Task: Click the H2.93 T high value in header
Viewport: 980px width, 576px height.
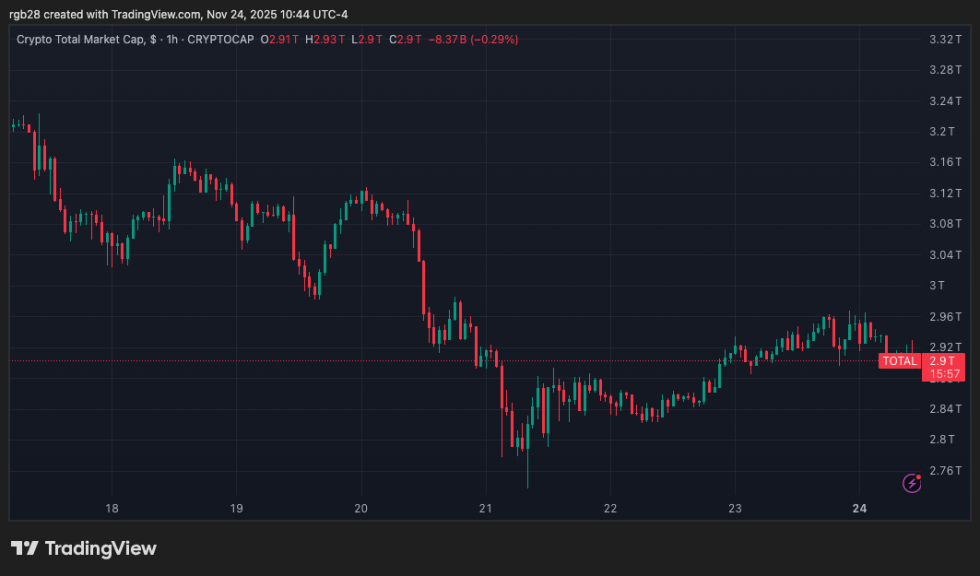Action: (325, 39)
